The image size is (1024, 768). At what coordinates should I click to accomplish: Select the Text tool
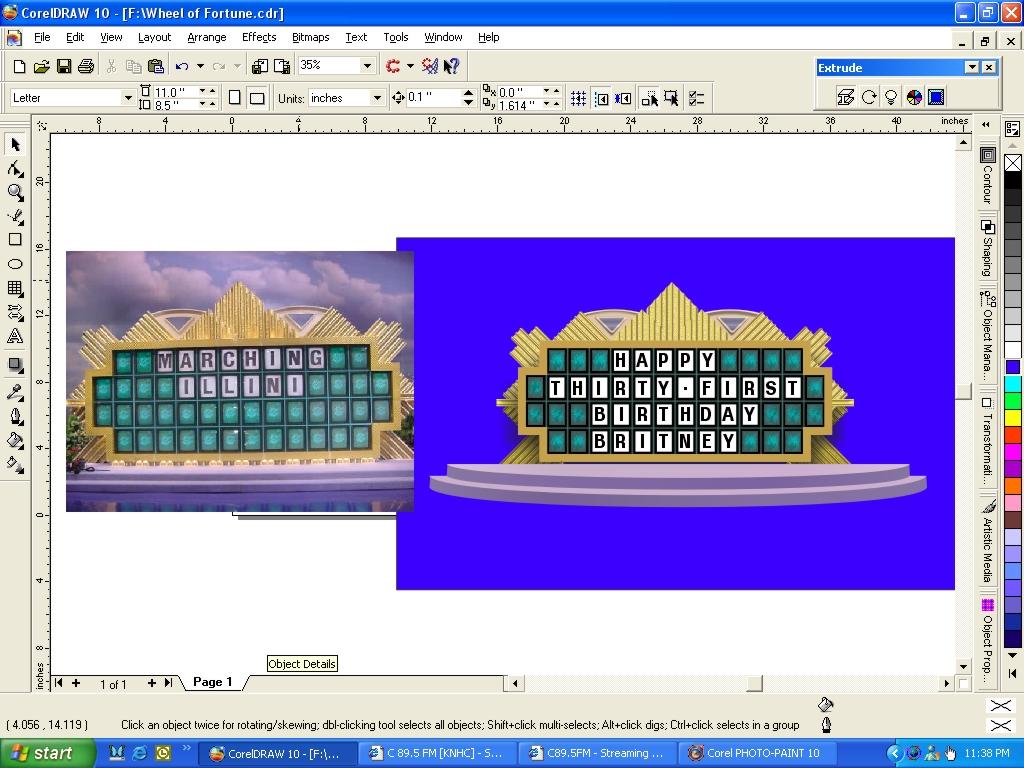pos(15,337)
